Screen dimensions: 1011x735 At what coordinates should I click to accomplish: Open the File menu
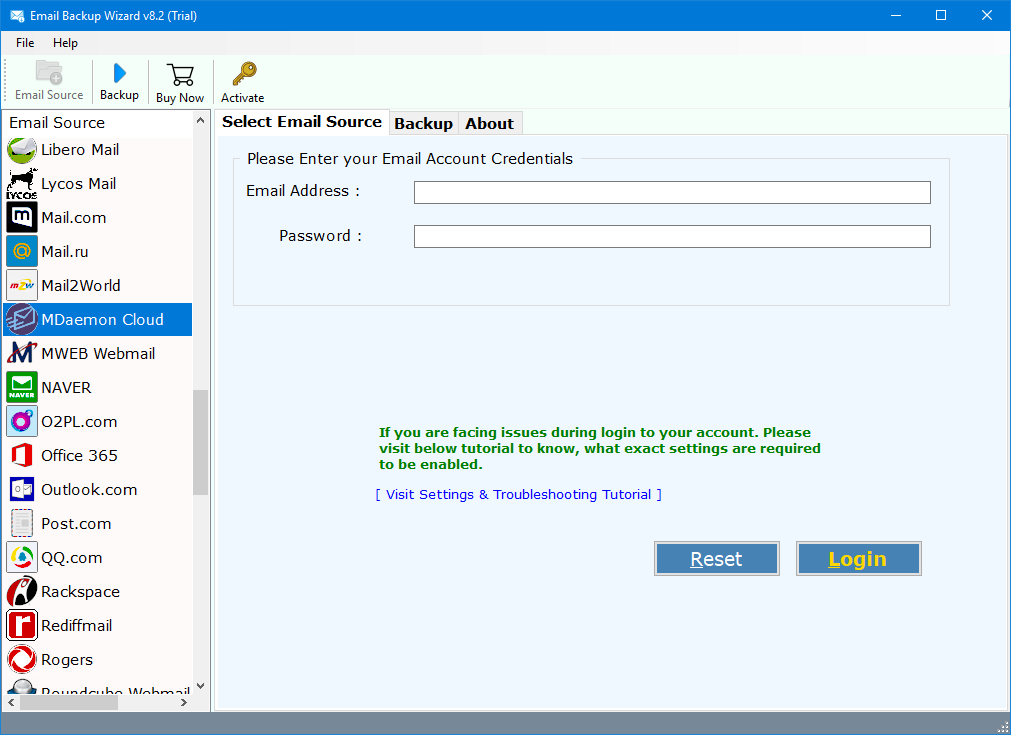tap(25, 43)
